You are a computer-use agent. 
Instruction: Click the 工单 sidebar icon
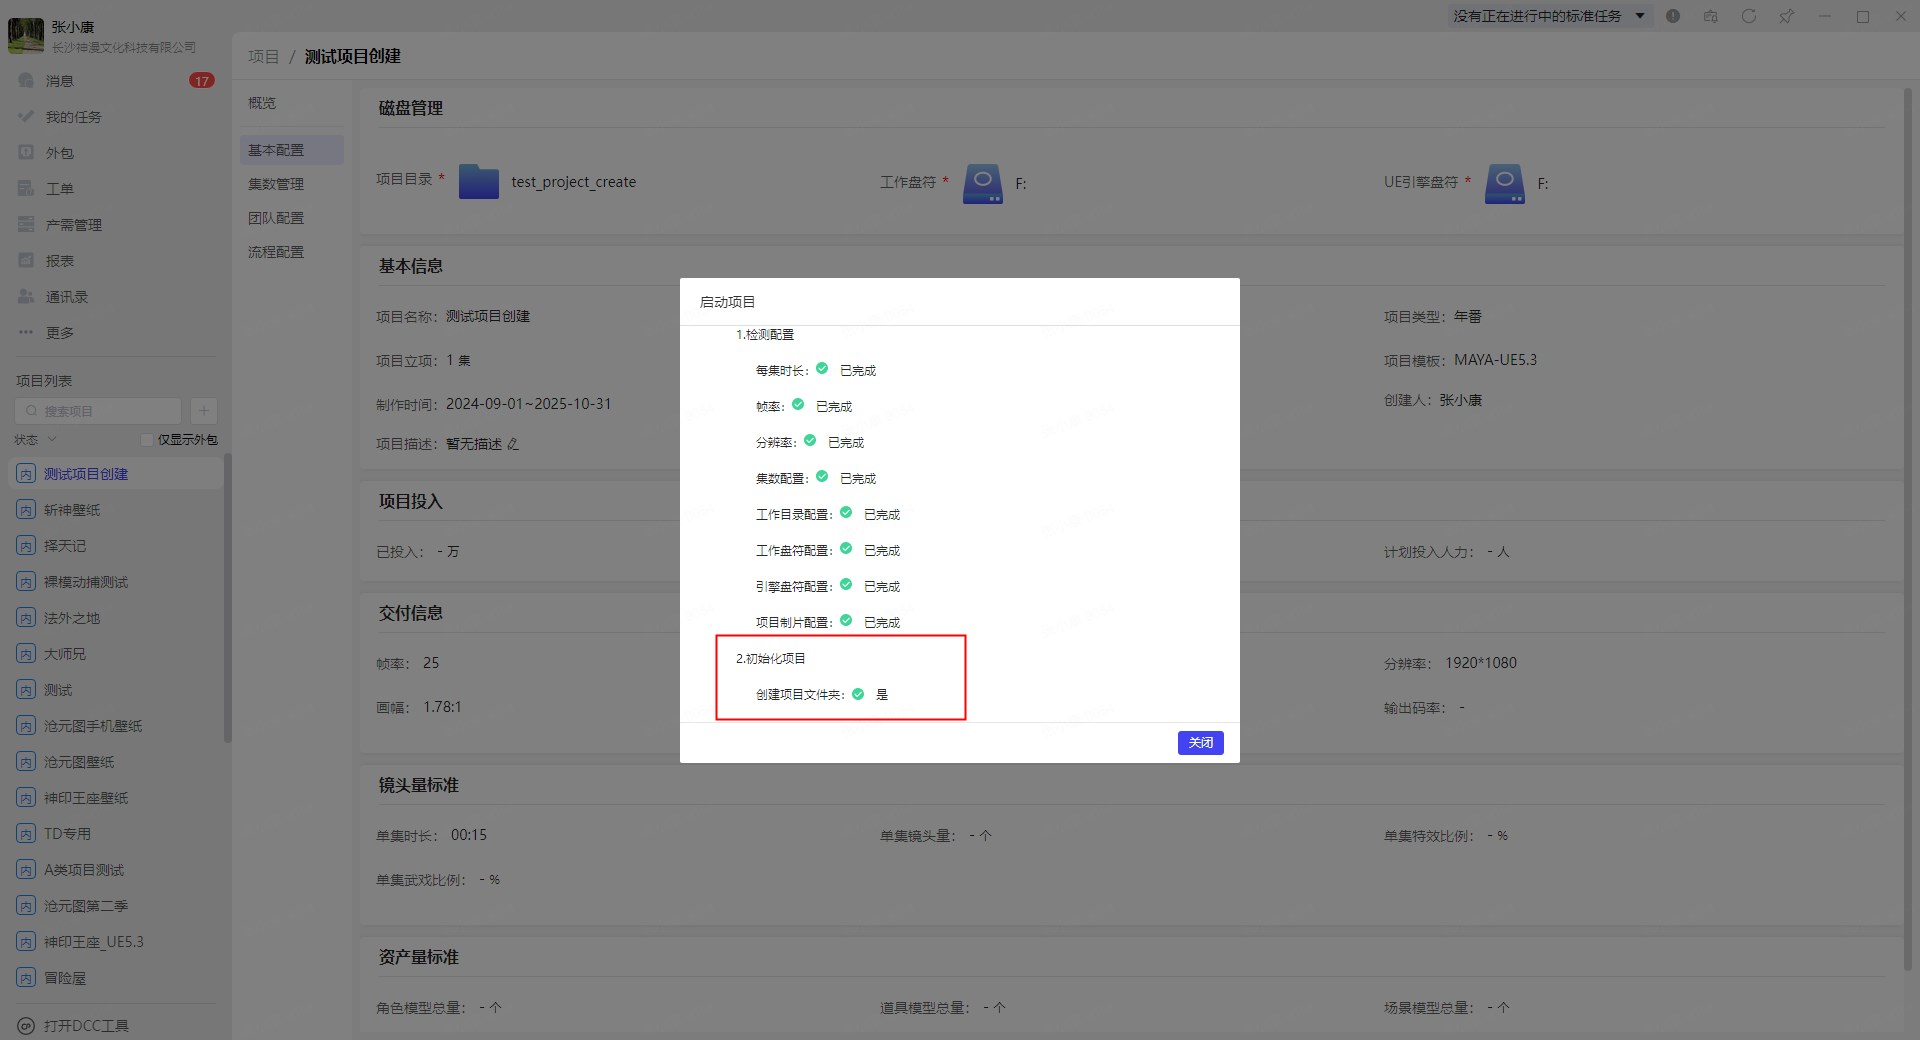pos(26,188)
